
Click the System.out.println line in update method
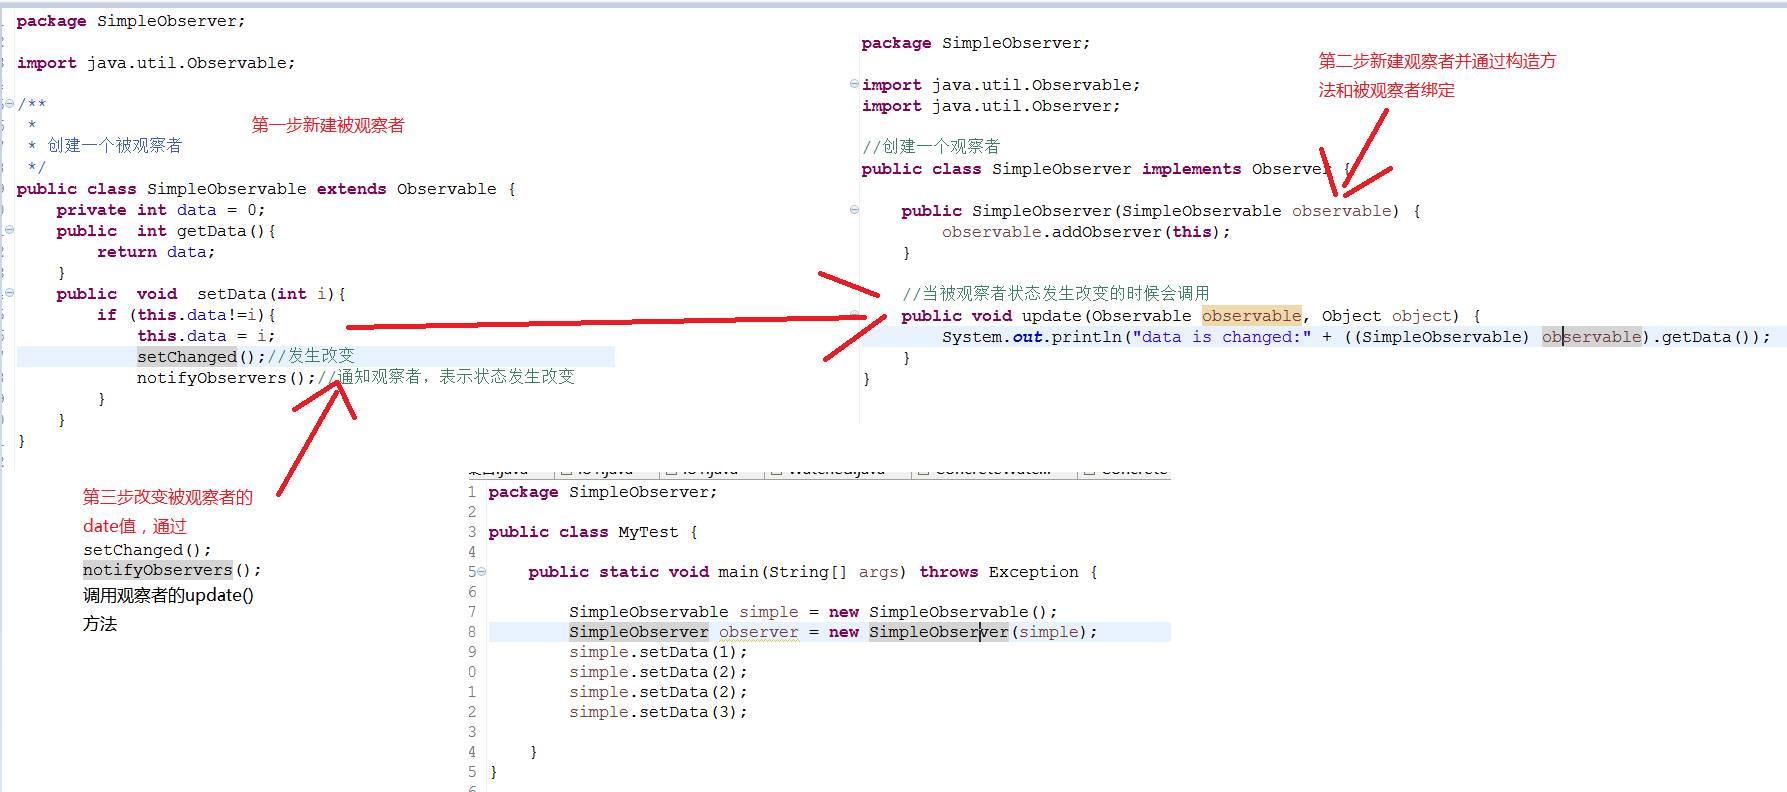pyautogui.click(x=1200, y=337)
